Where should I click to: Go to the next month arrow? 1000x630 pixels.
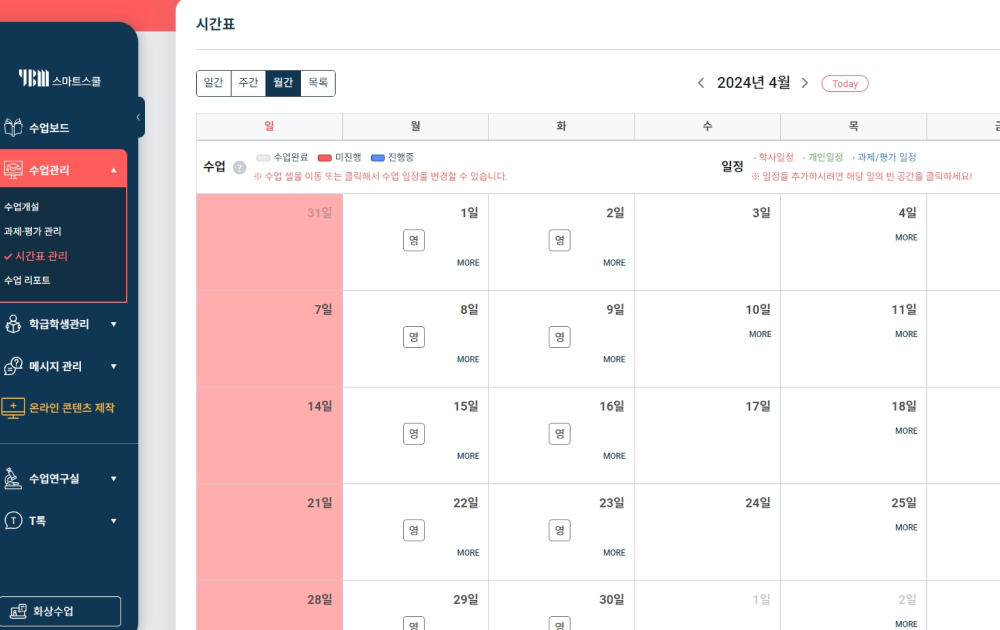805,83
